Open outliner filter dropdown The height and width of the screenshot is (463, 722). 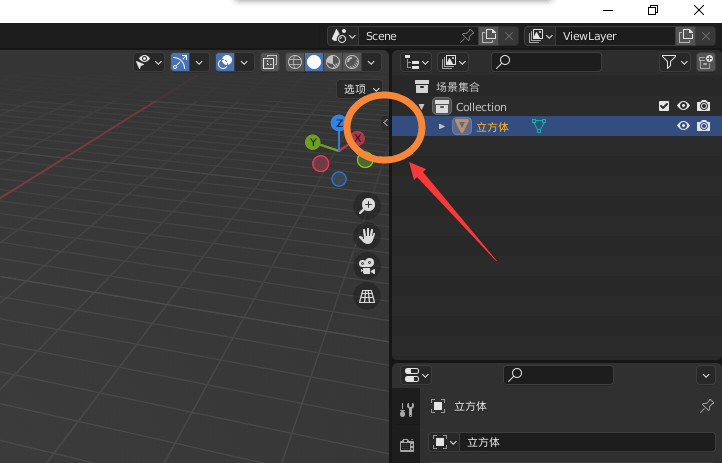(675, 62)
